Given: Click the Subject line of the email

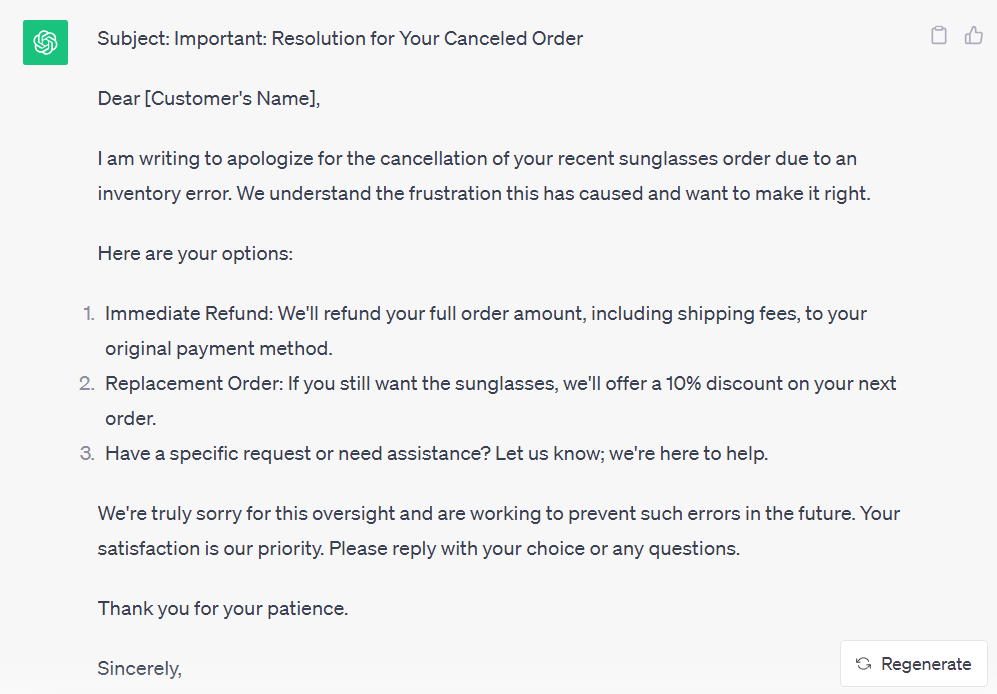Looking at the screenshot, I should [x=340, y=39].
